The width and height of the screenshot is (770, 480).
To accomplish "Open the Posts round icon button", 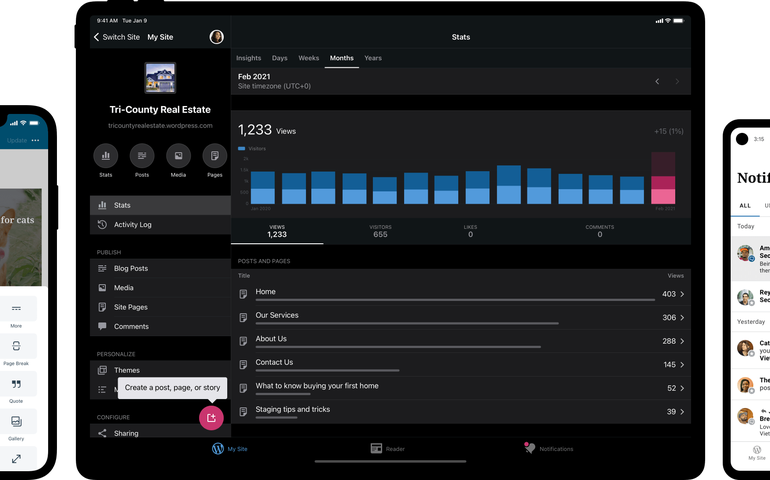I will pyautogui.click(x=142, y=155).
